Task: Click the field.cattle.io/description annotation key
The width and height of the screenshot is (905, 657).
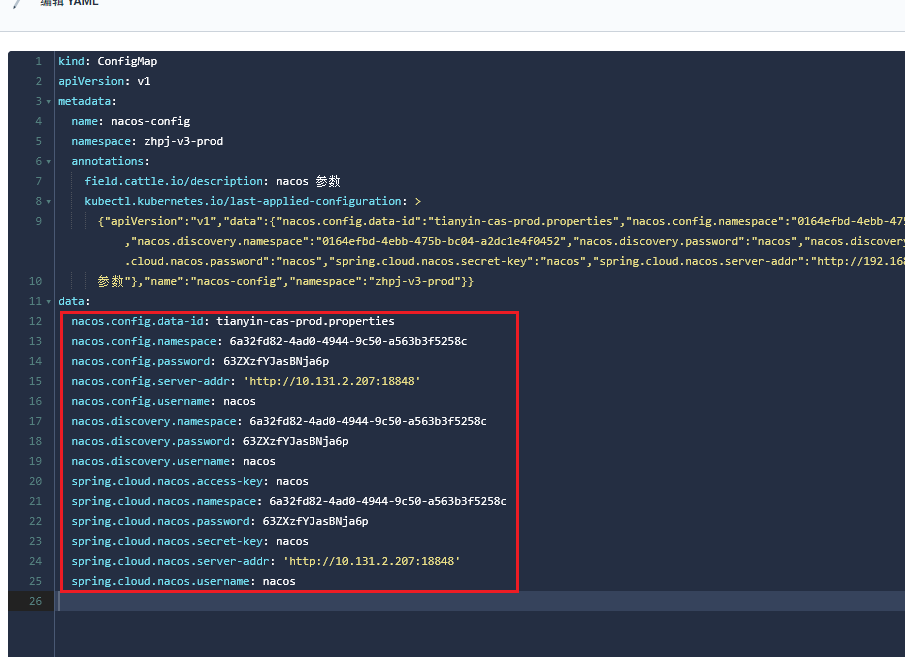Action: click(174, 181)
